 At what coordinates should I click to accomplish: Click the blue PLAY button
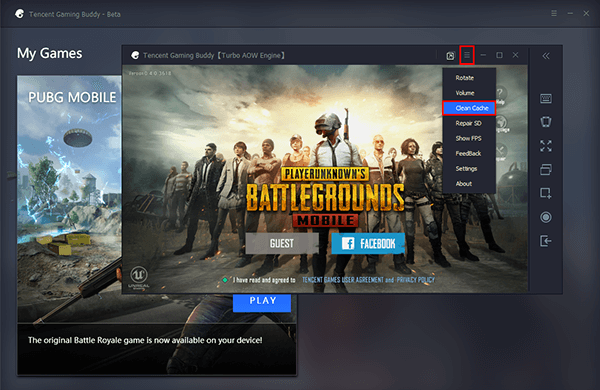click(x=262, y=302)
